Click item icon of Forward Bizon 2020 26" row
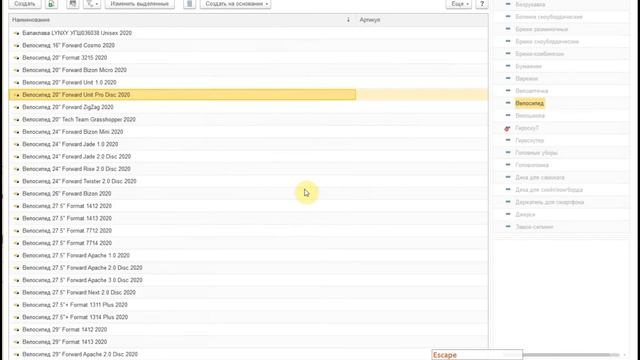640x360 pixels. coord(16,194)
